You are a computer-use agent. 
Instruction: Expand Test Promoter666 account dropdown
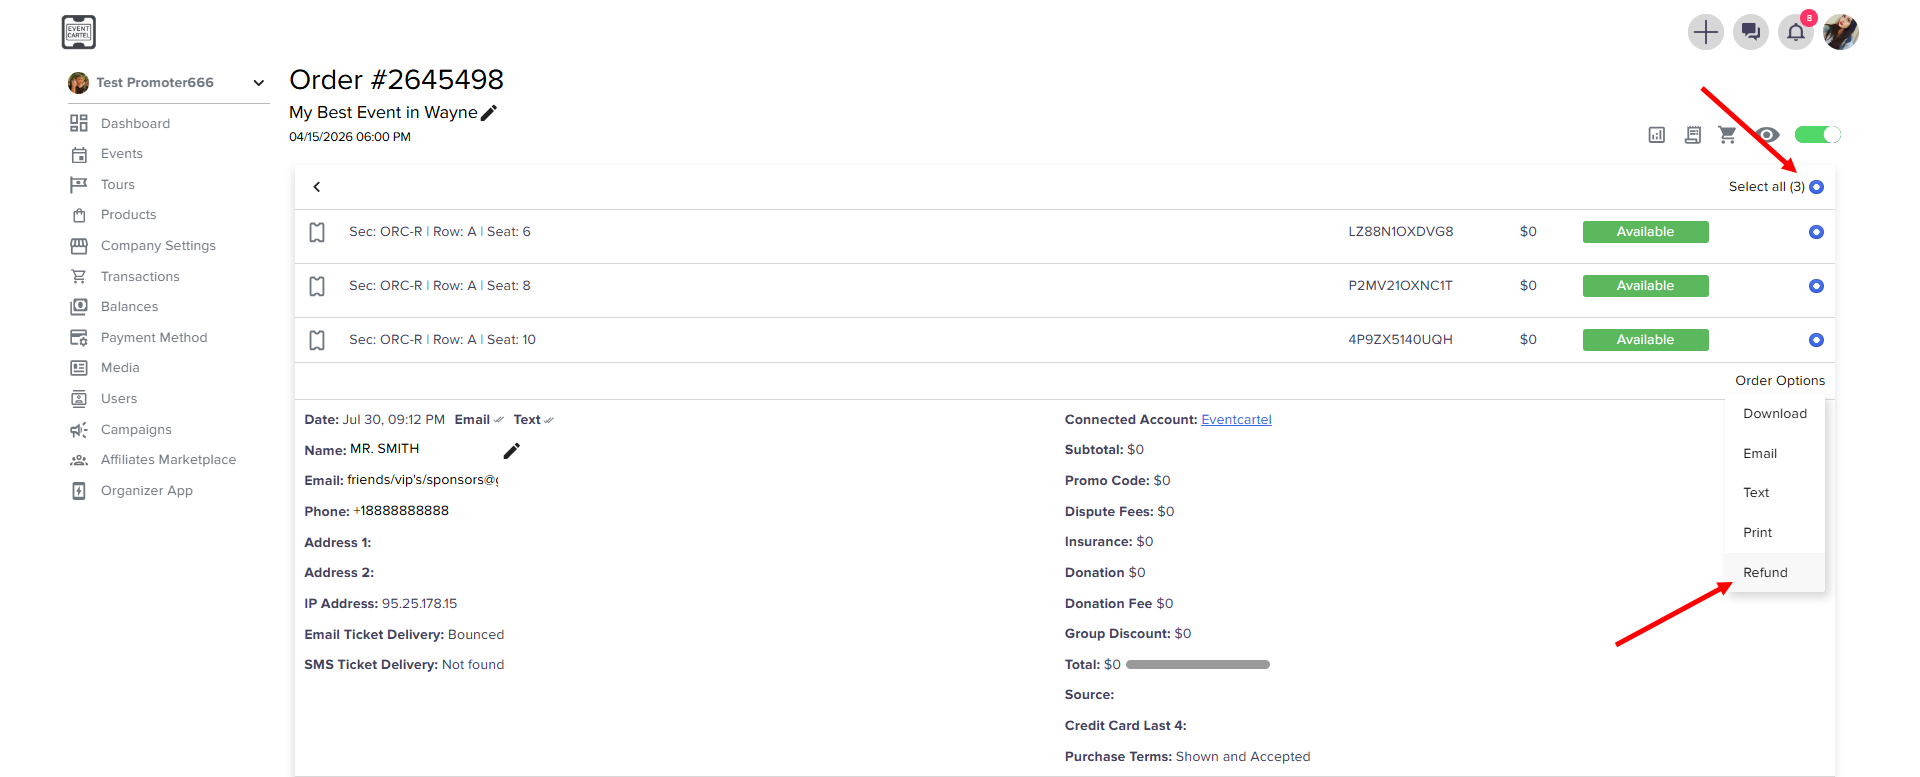[259, 83]
